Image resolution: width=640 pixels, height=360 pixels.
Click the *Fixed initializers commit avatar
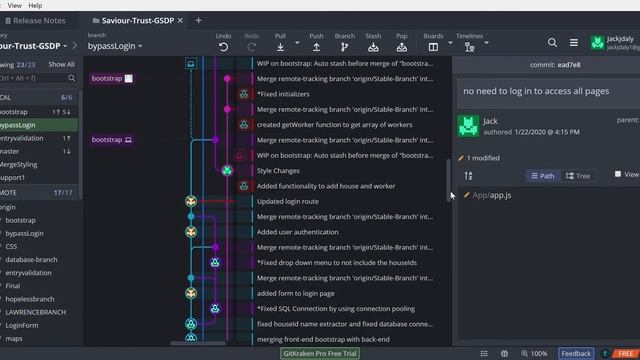[244, 94]
